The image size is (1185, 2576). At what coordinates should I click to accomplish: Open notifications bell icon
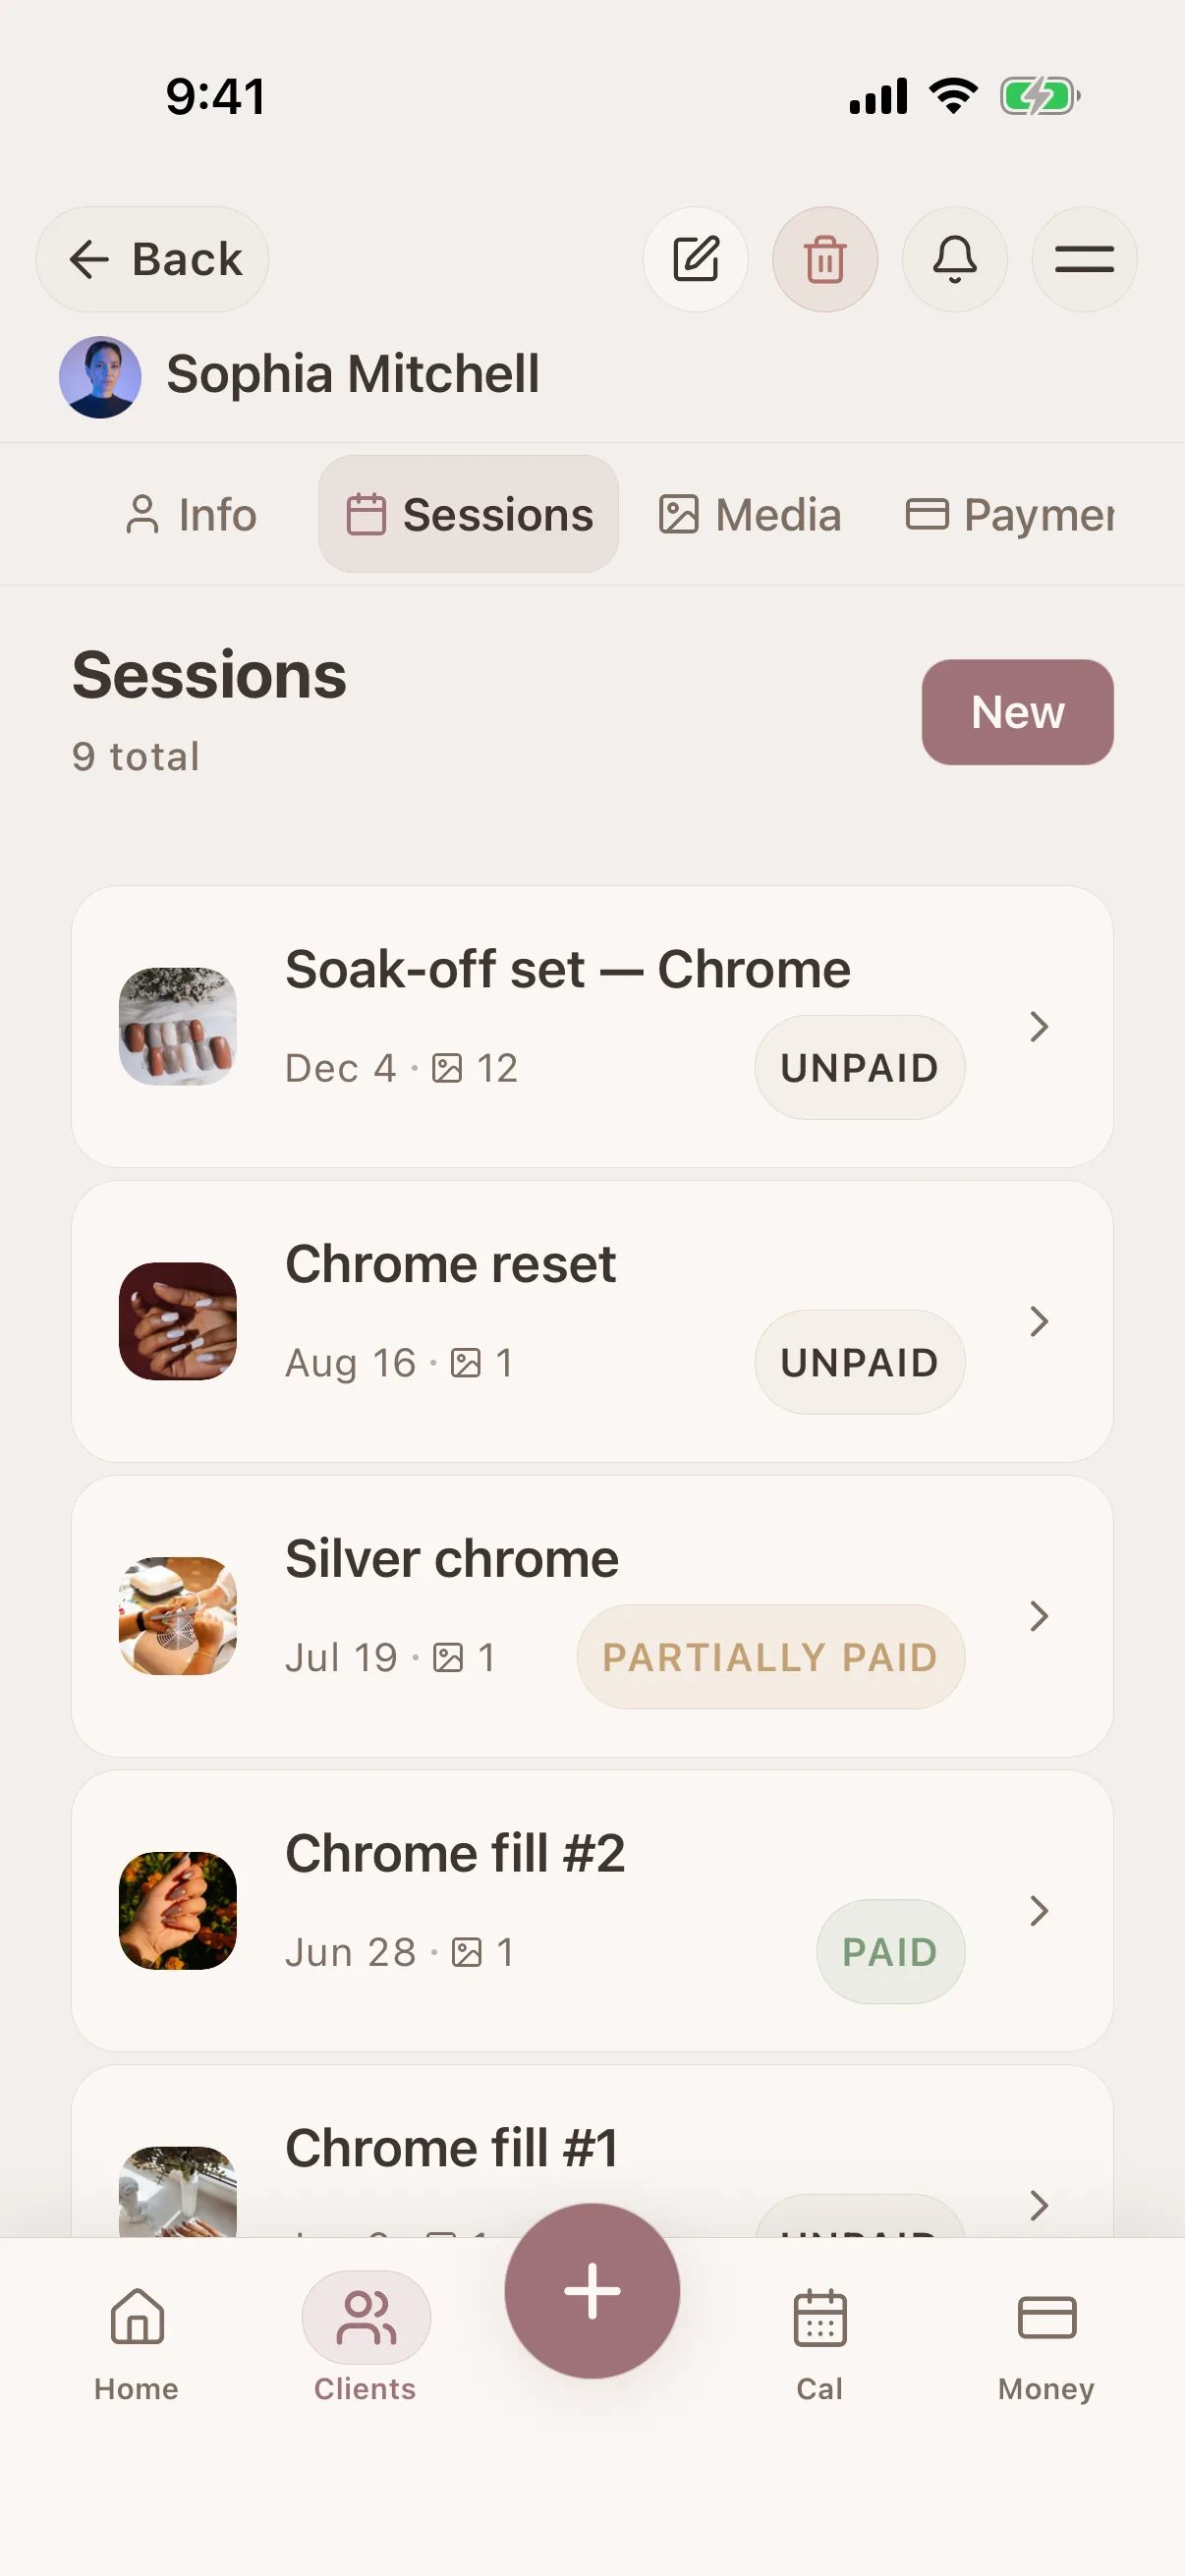coord(954,259)
